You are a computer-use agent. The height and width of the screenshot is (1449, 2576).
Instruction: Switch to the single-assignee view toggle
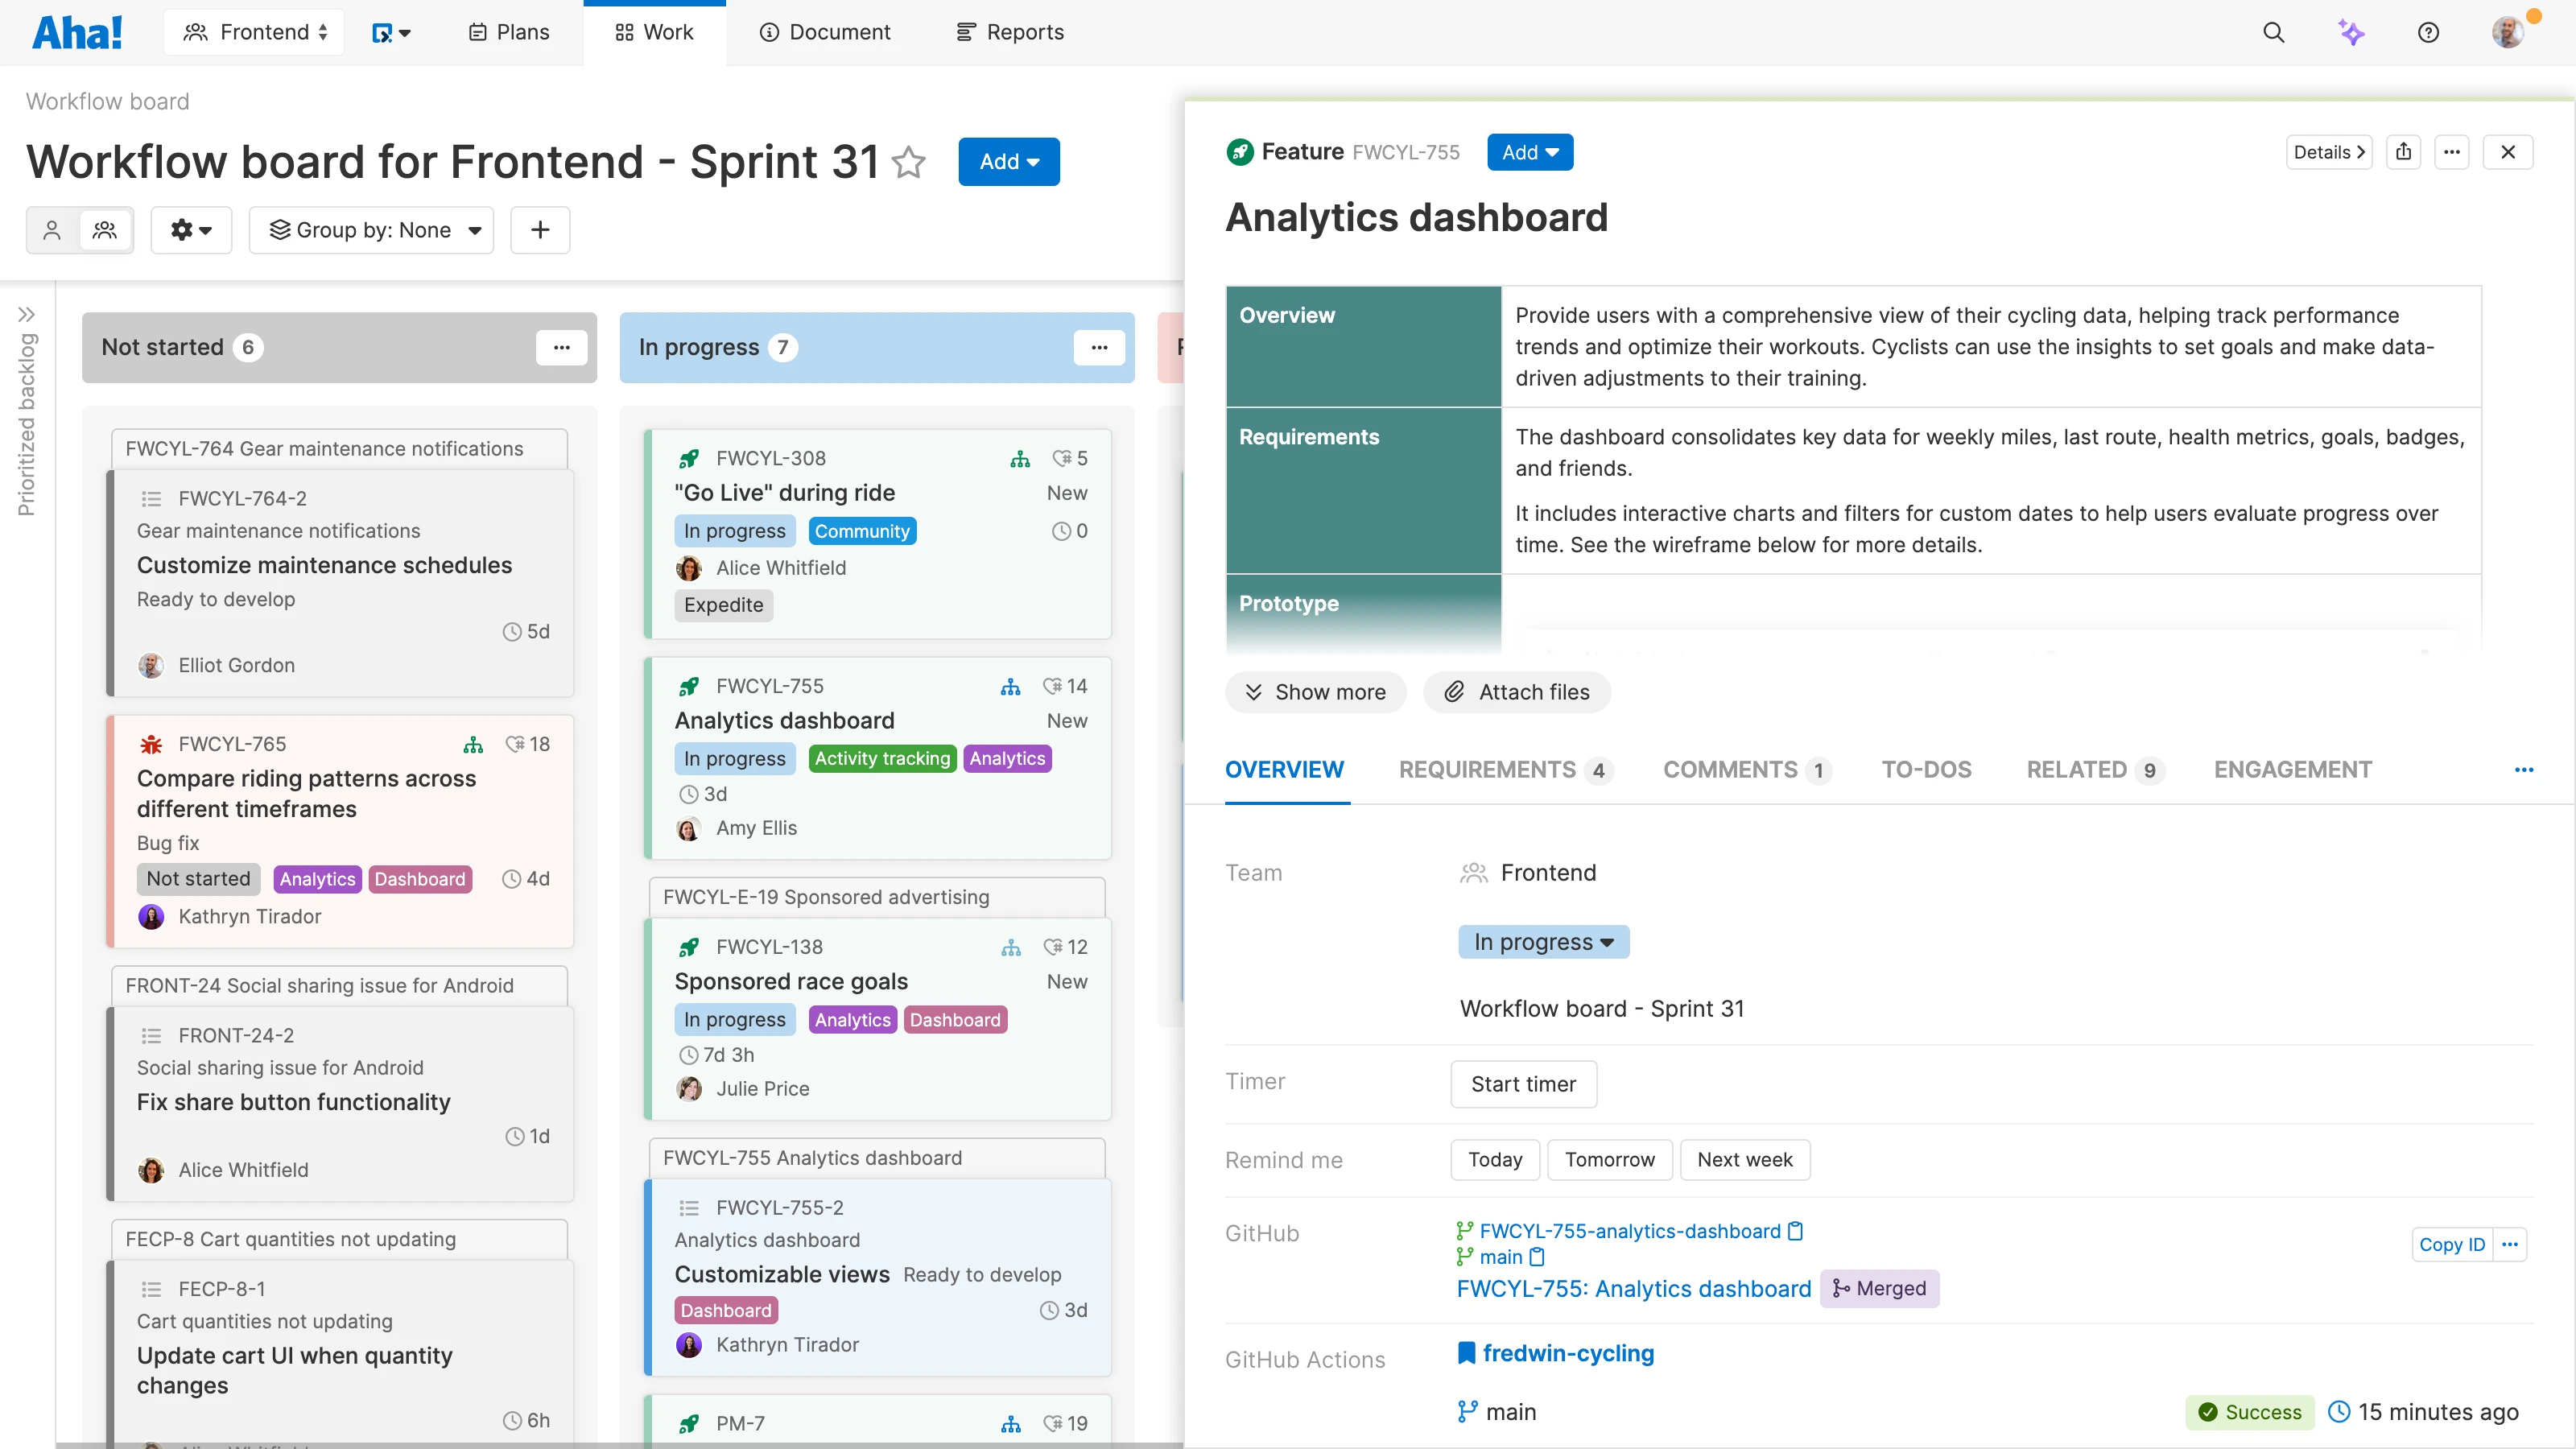[52, 230]
